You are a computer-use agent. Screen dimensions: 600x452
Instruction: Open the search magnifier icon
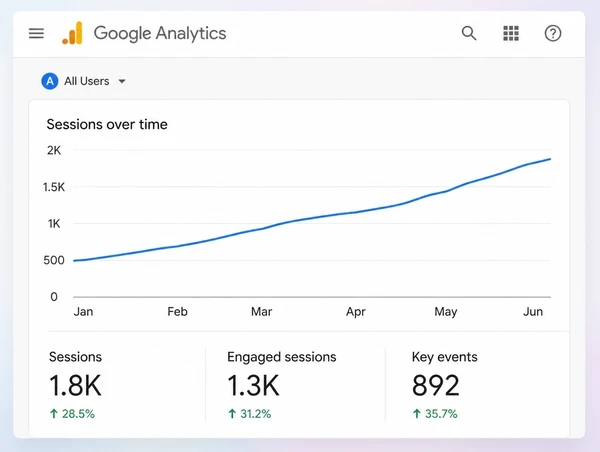(x=469, y=33)
